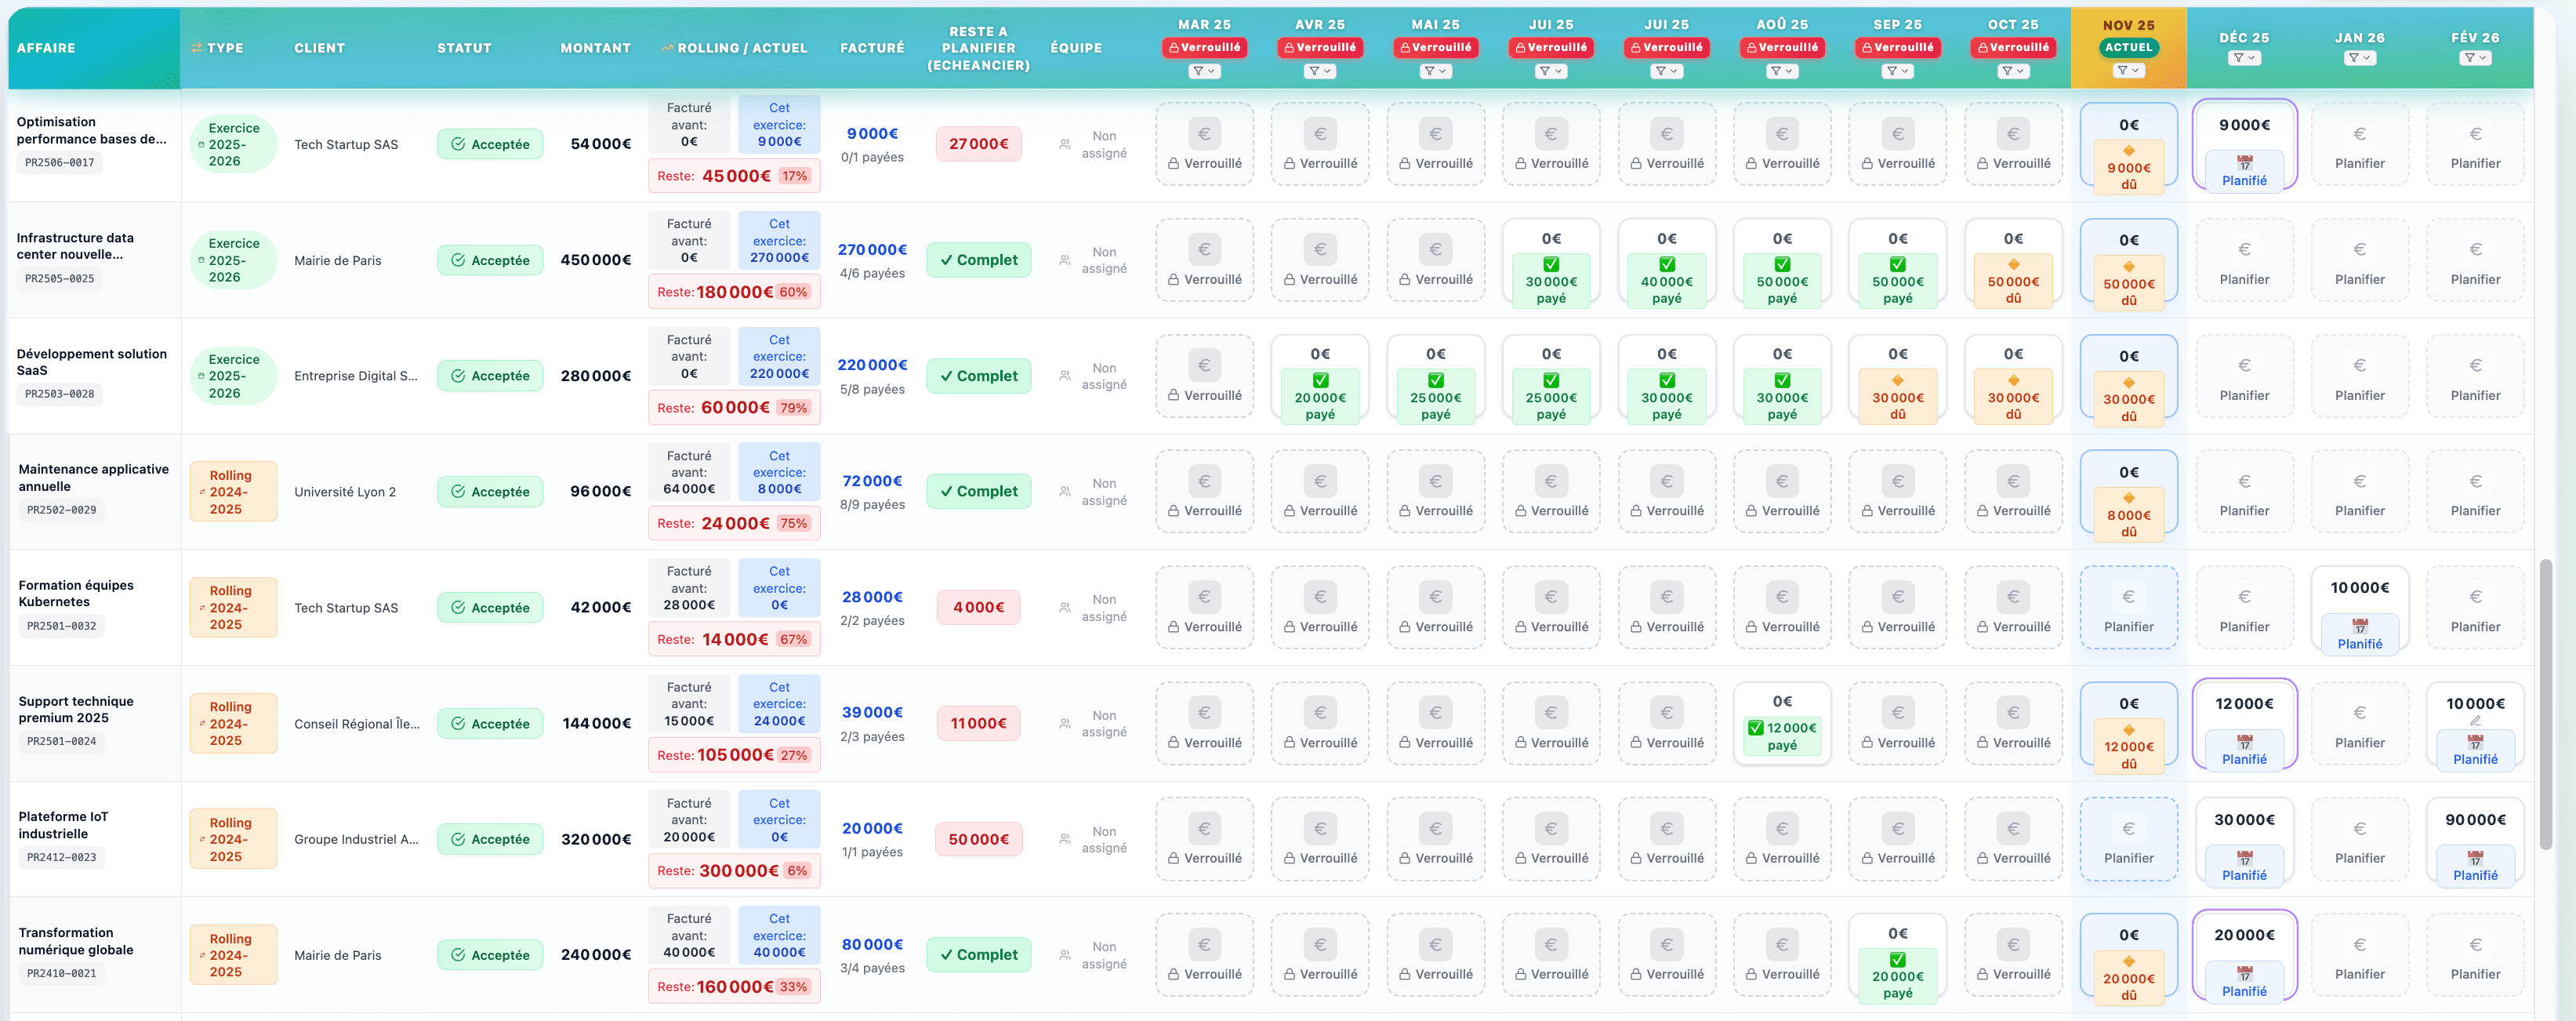Image resolution: width=2576 pixels, height=1021 pixels.
Task: Toggle the OCT 25 Verrouillé lock badge
Action: click(2013, 47)
